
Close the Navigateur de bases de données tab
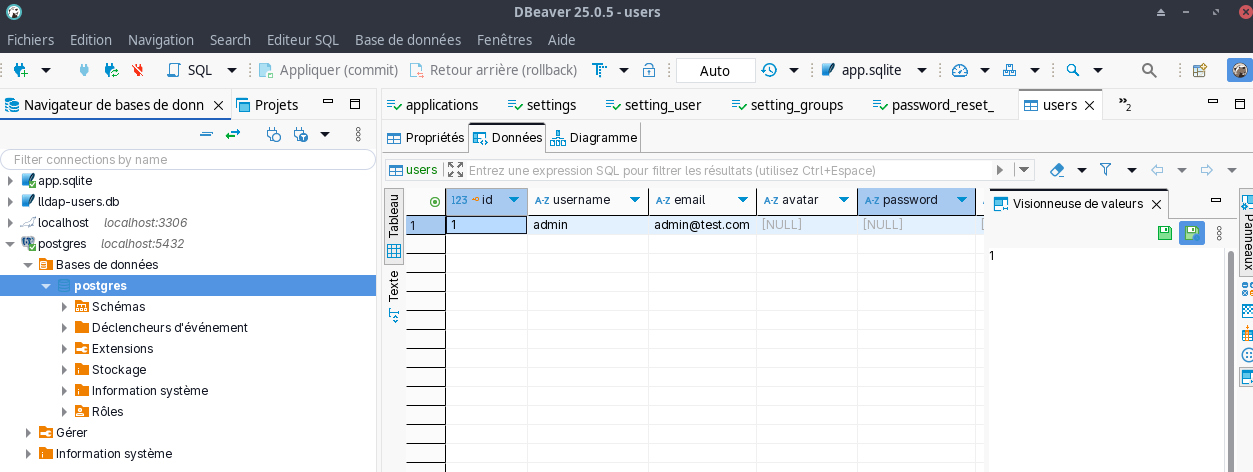coord(218,104)
